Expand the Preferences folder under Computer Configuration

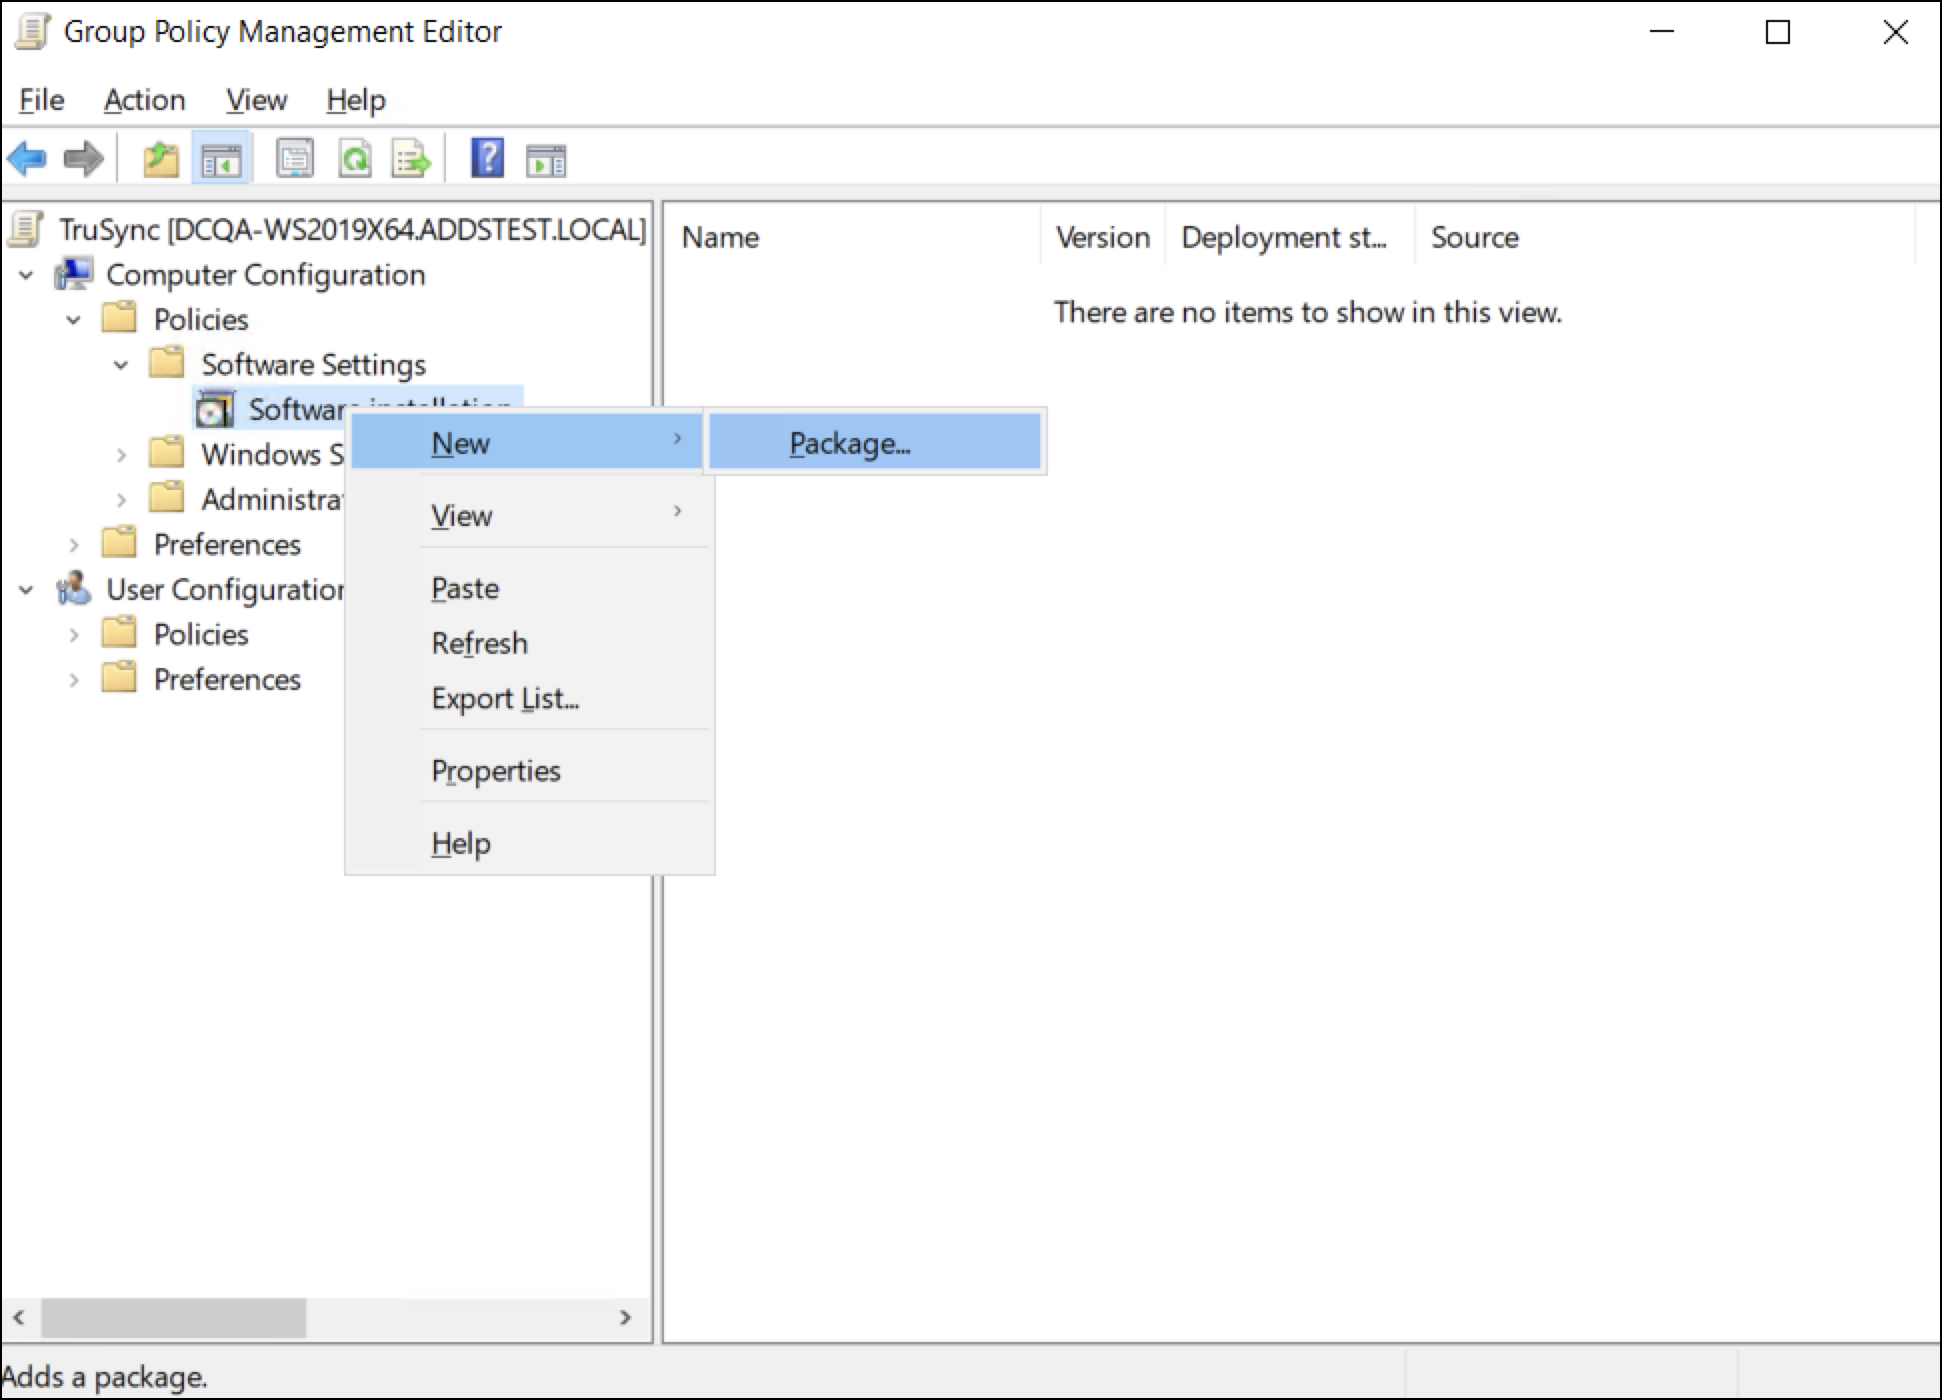74,545
